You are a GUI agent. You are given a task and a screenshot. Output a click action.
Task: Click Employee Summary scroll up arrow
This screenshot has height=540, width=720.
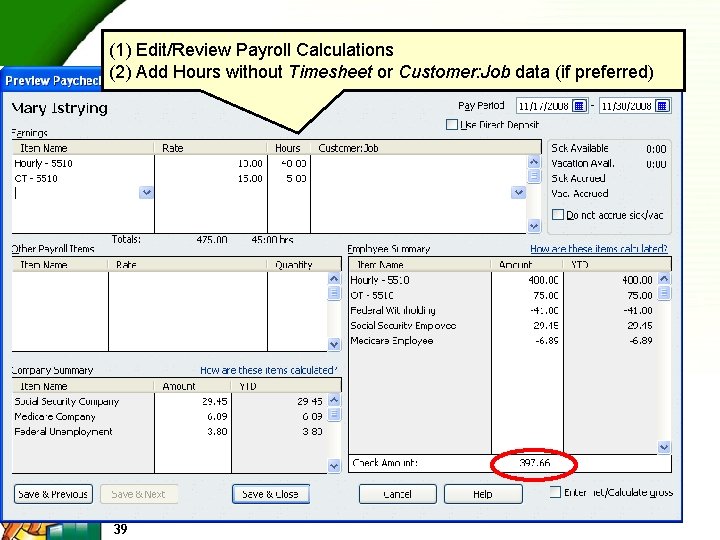pos(664,278)
